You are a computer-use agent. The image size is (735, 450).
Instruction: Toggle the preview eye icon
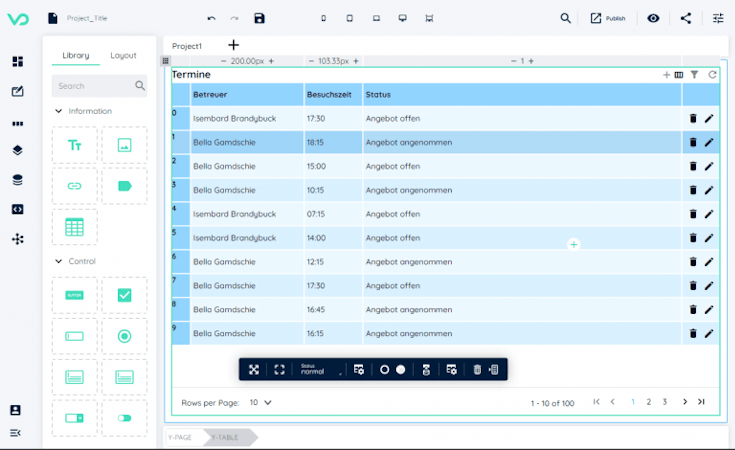653,18
